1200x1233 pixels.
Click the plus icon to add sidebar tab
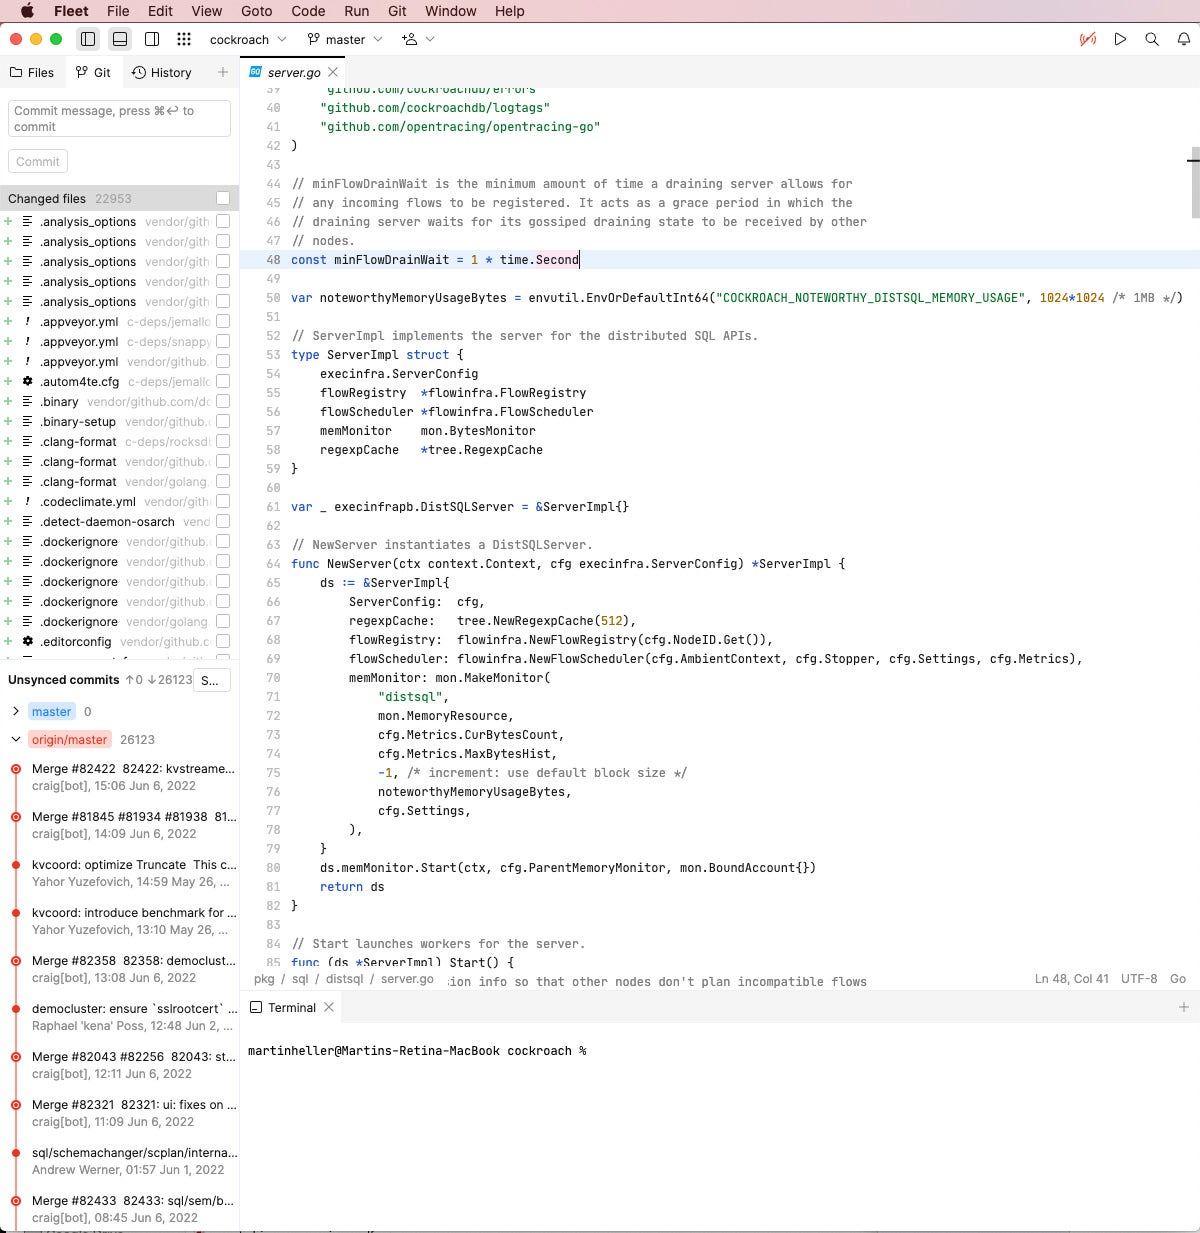pos(223,72)
